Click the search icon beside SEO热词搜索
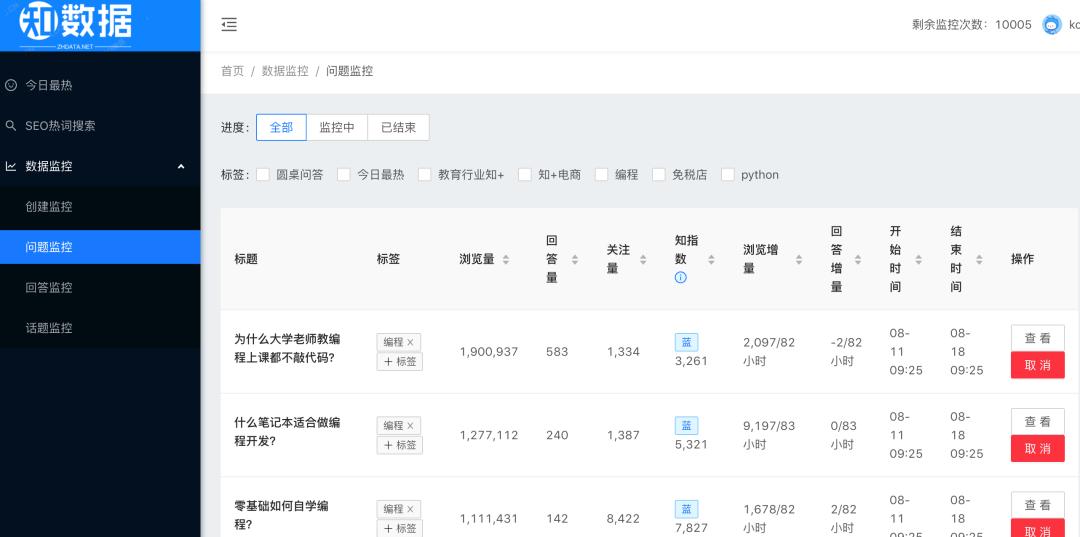Screen dimensions: 1080x537 [10, 126]
